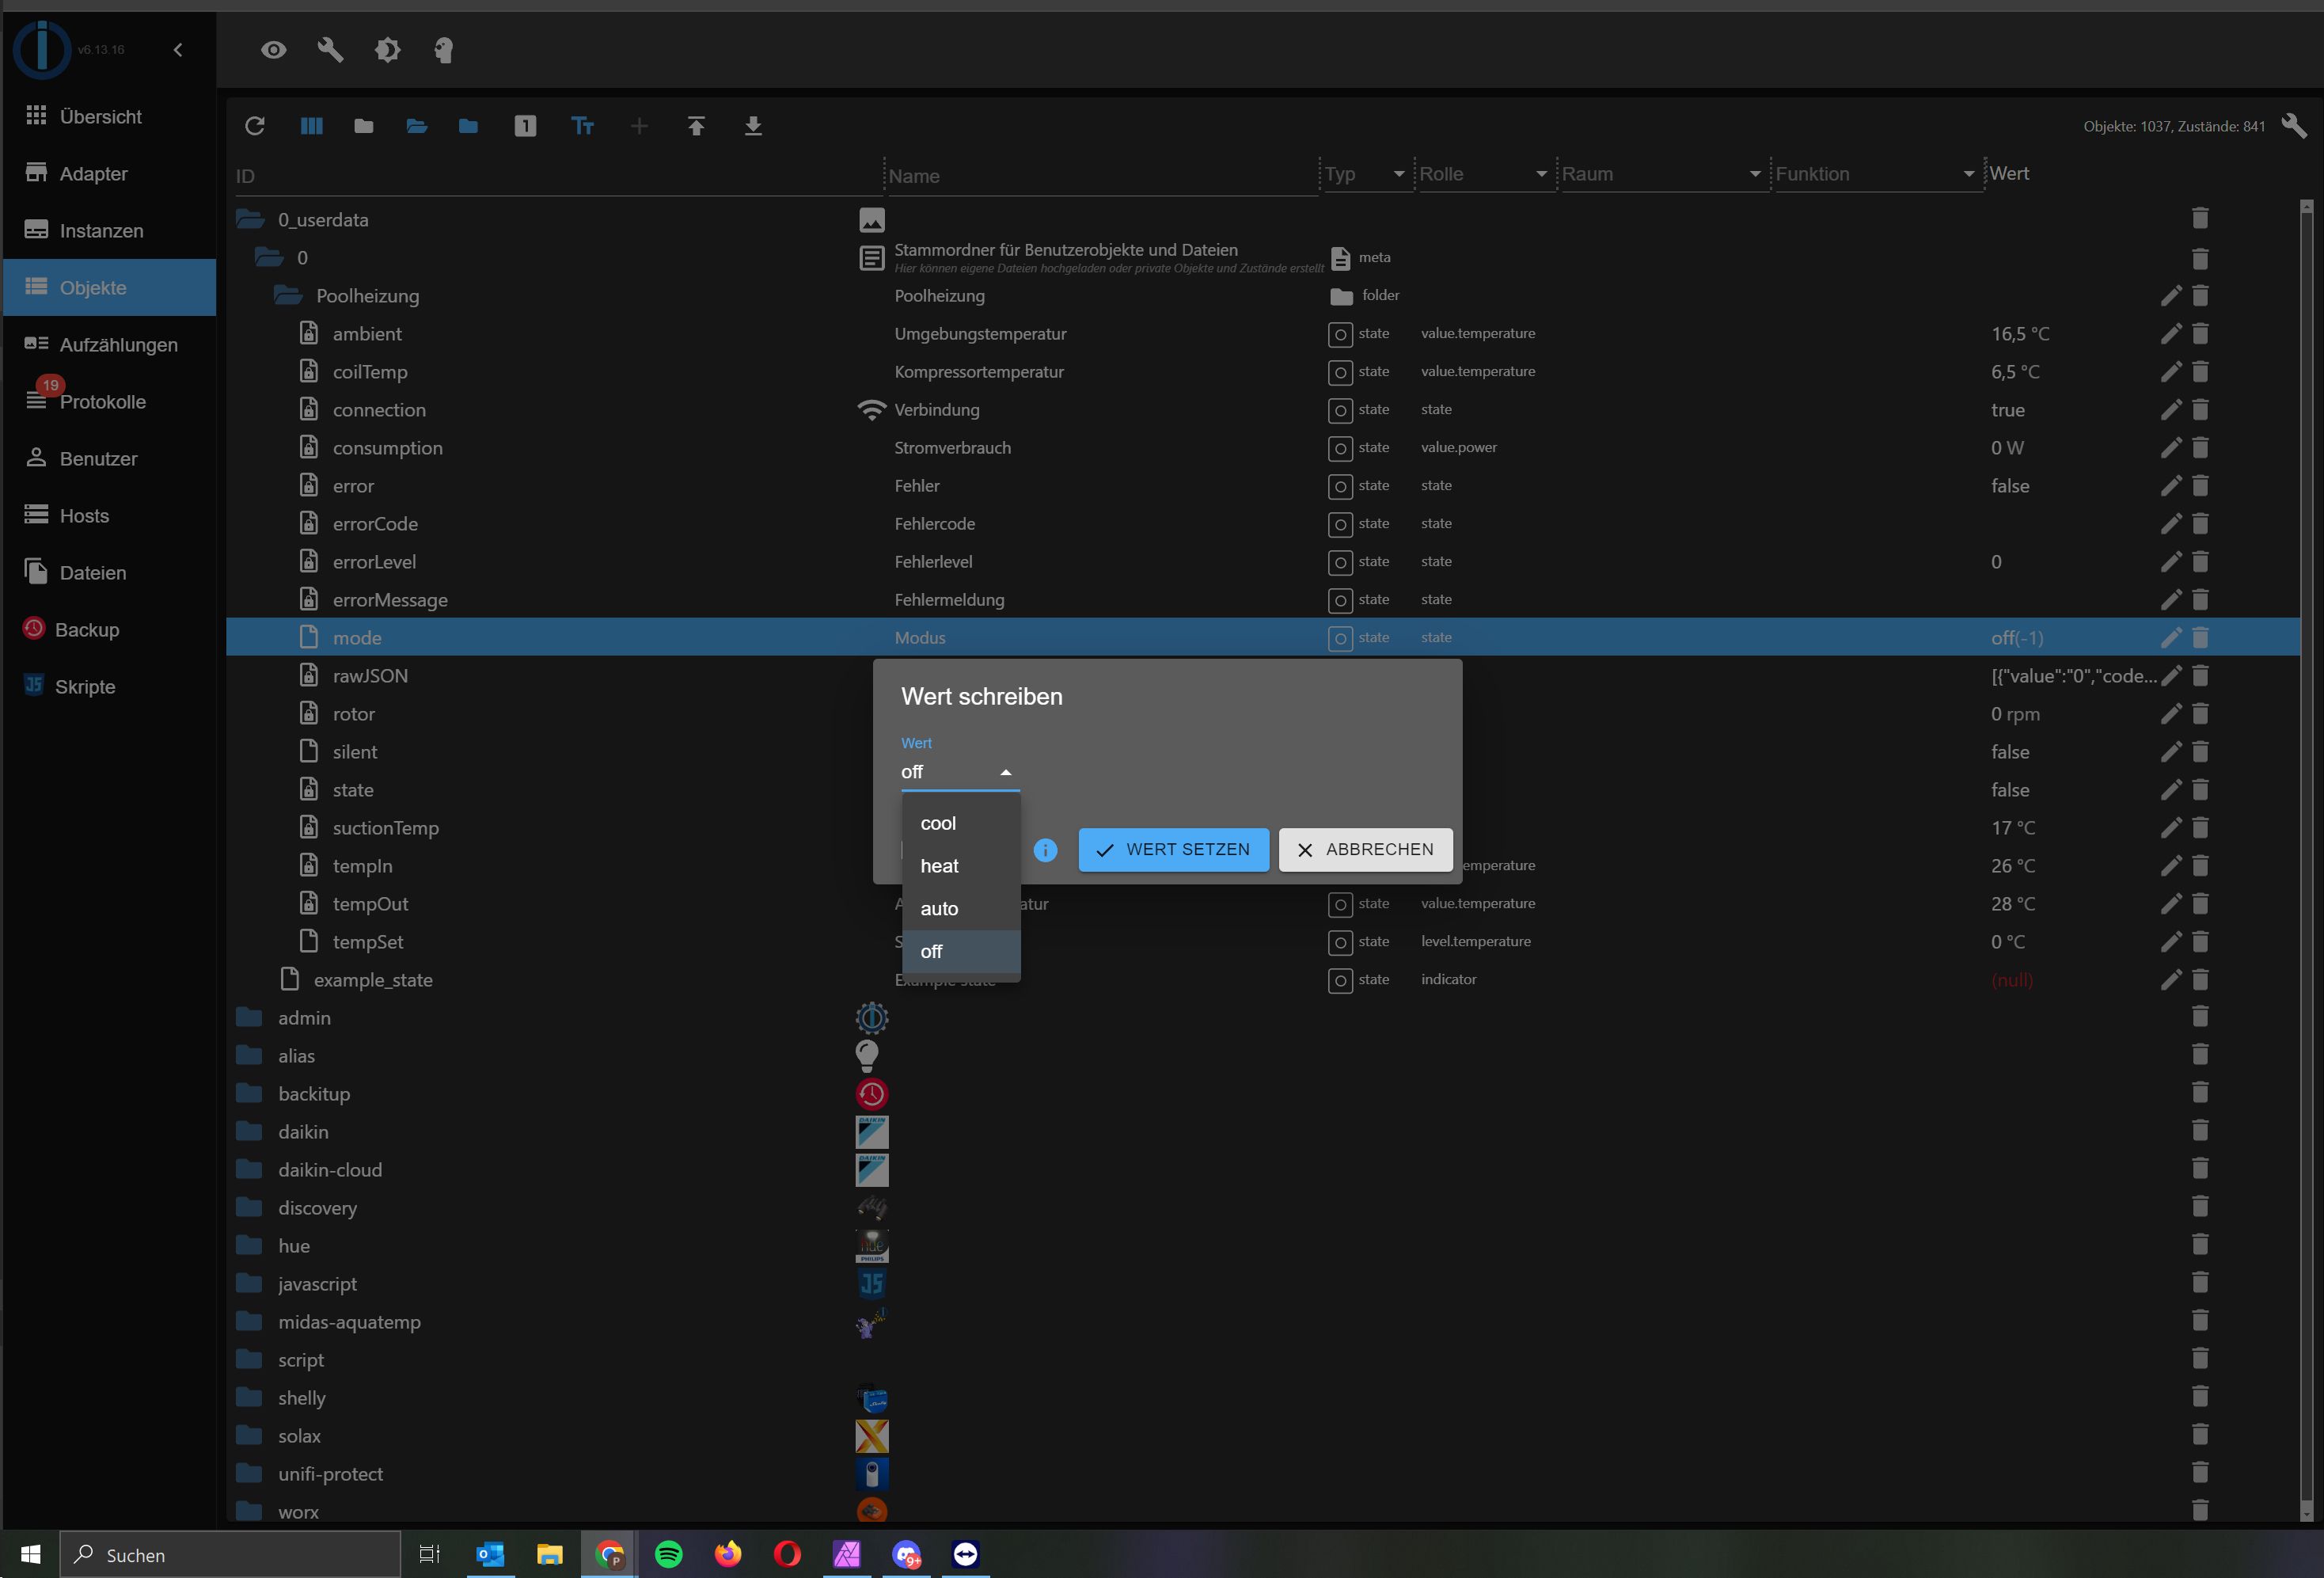Click the info icon in the dialog
The height and width of the screenshot is (1578, 2324).
coord(1045,850)
